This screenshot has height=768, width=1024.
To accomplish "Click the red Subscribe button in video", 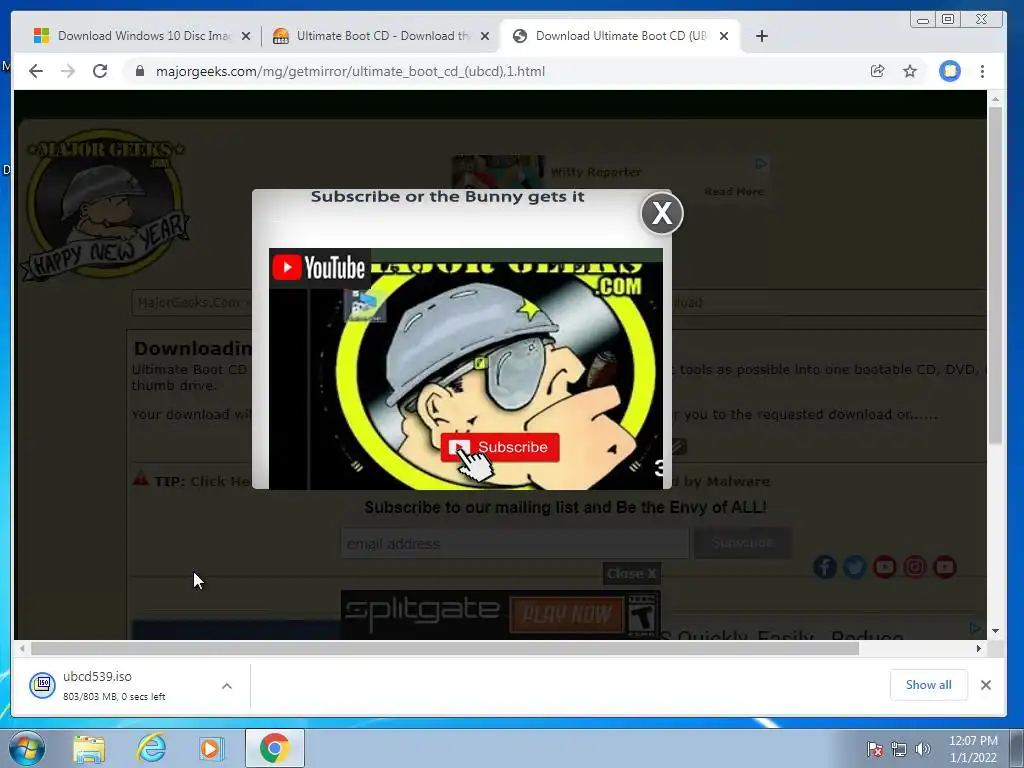I will pos(500,447).
